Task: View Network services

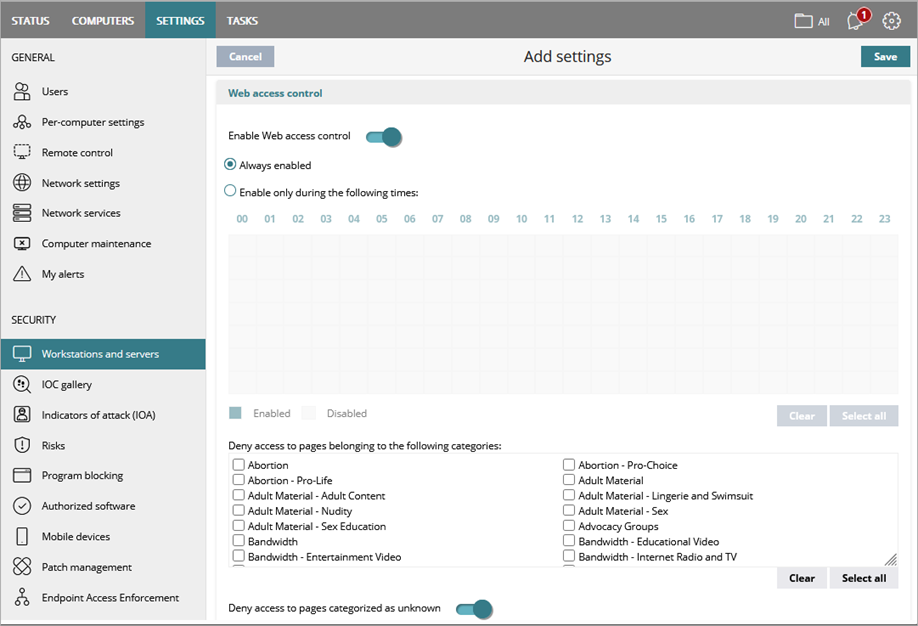Action: click(79, 212)
